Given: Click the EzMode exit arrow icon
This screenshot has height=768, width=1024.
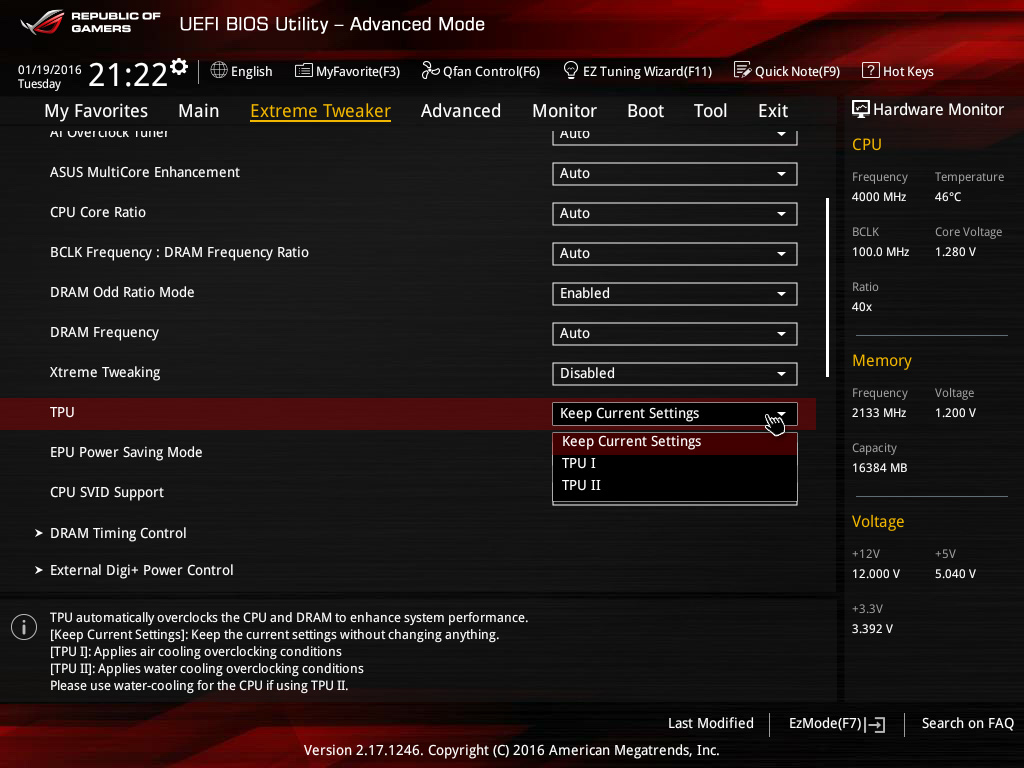Looking at the screenshot, I should 876,724.
